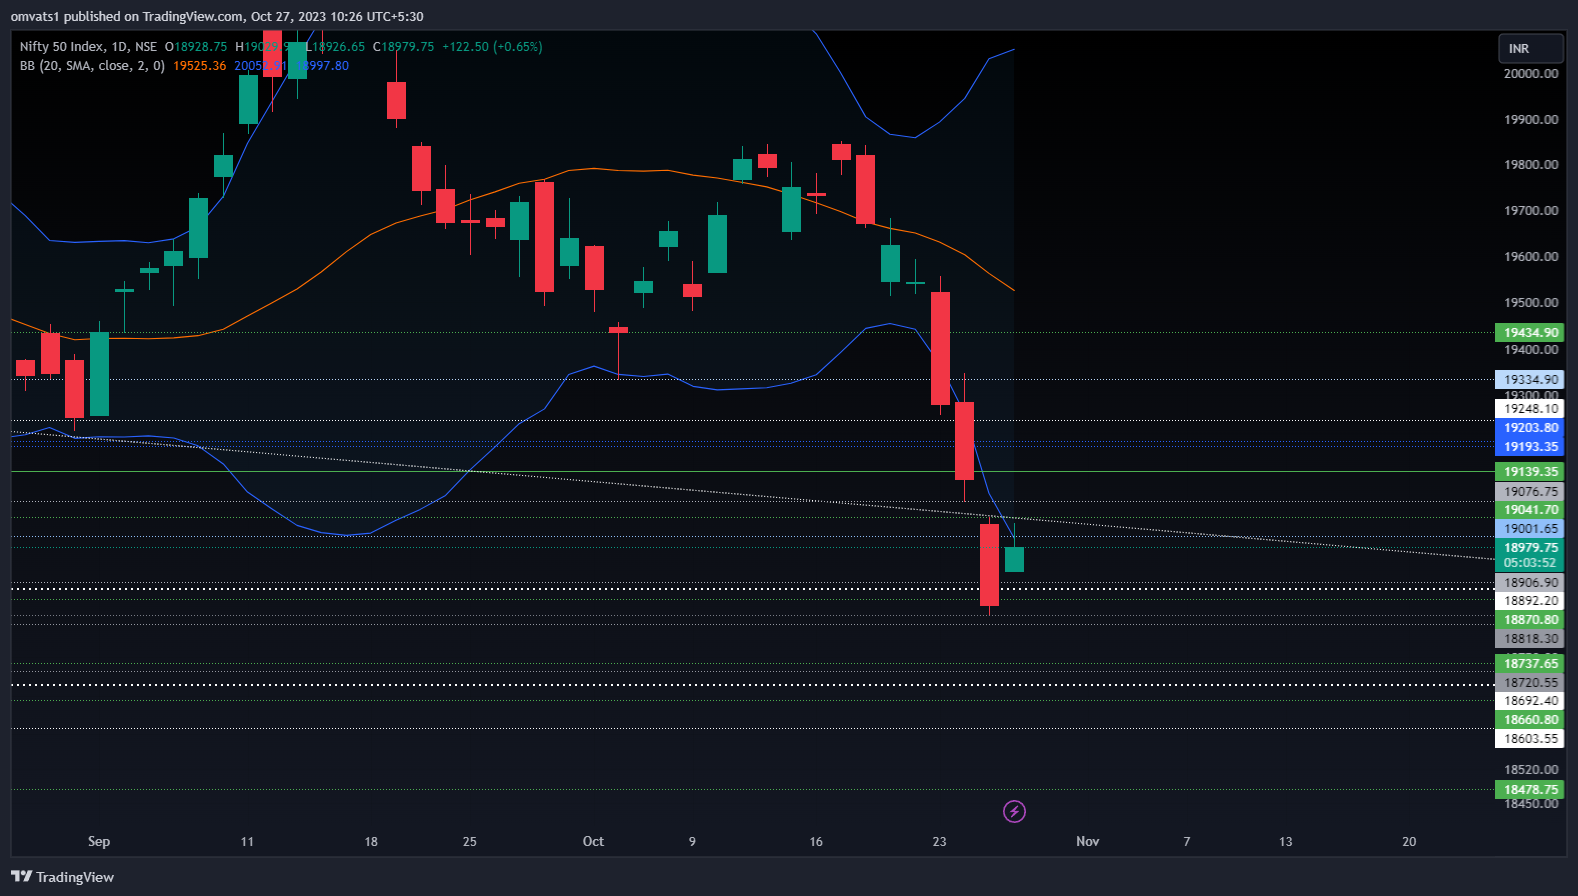Click the 18660.80 green price label

tap(1530, 720)
